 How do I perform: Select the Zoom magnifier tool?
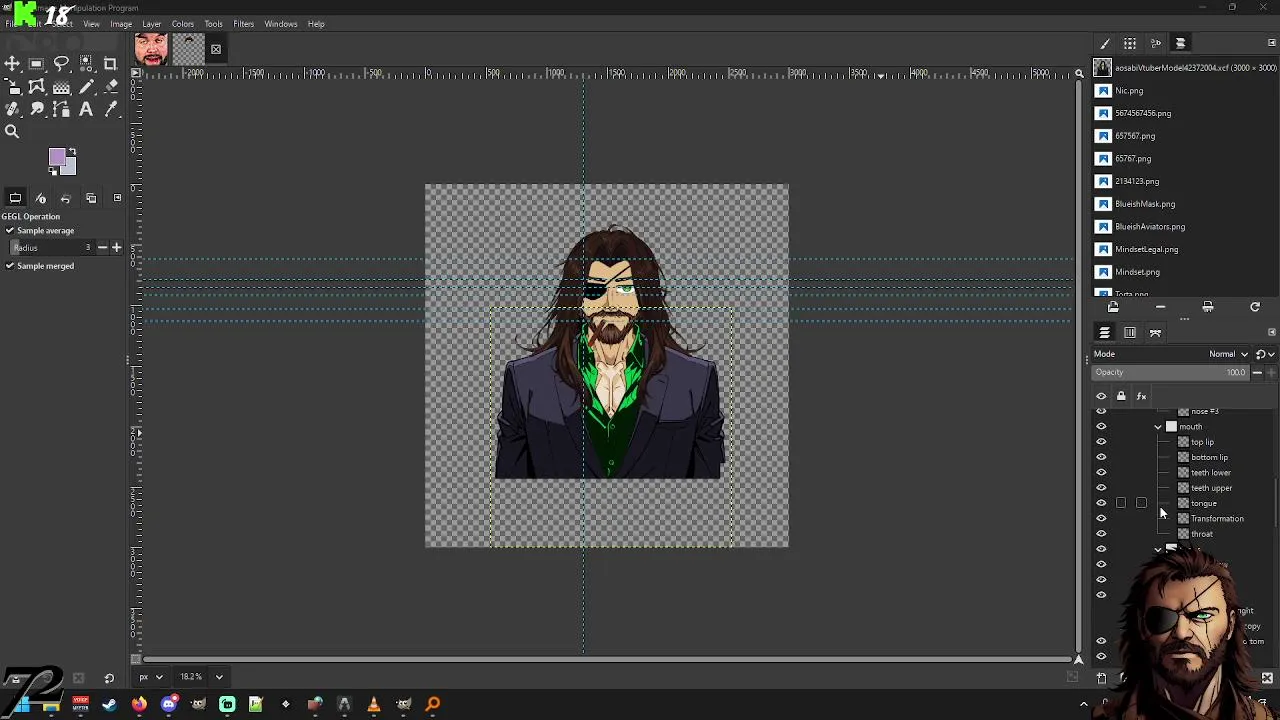pyautogui.click(x=12, y=132)
